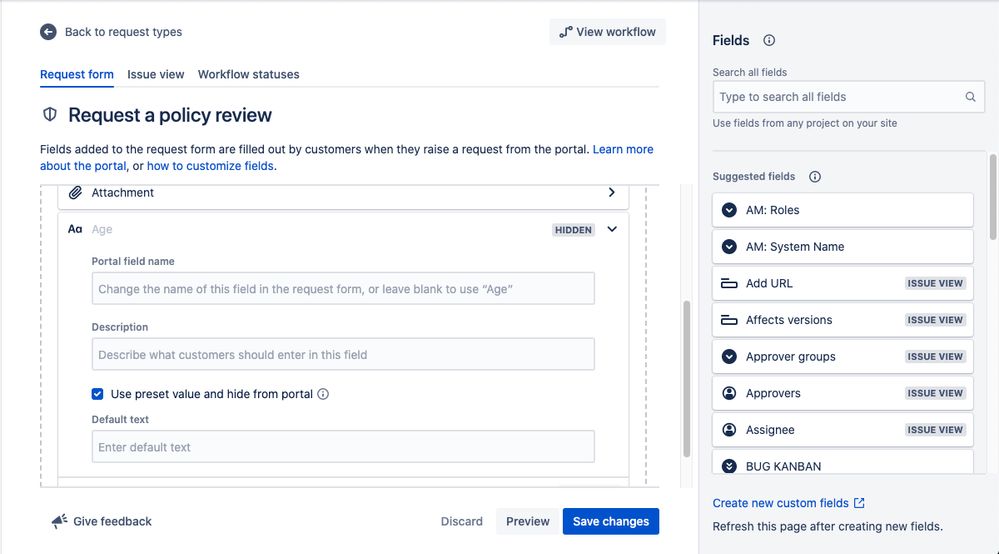This screenshot has height=554, width=999.
Task: Uncheck Use preset value and hide from portal
Action: click(97, 394)
